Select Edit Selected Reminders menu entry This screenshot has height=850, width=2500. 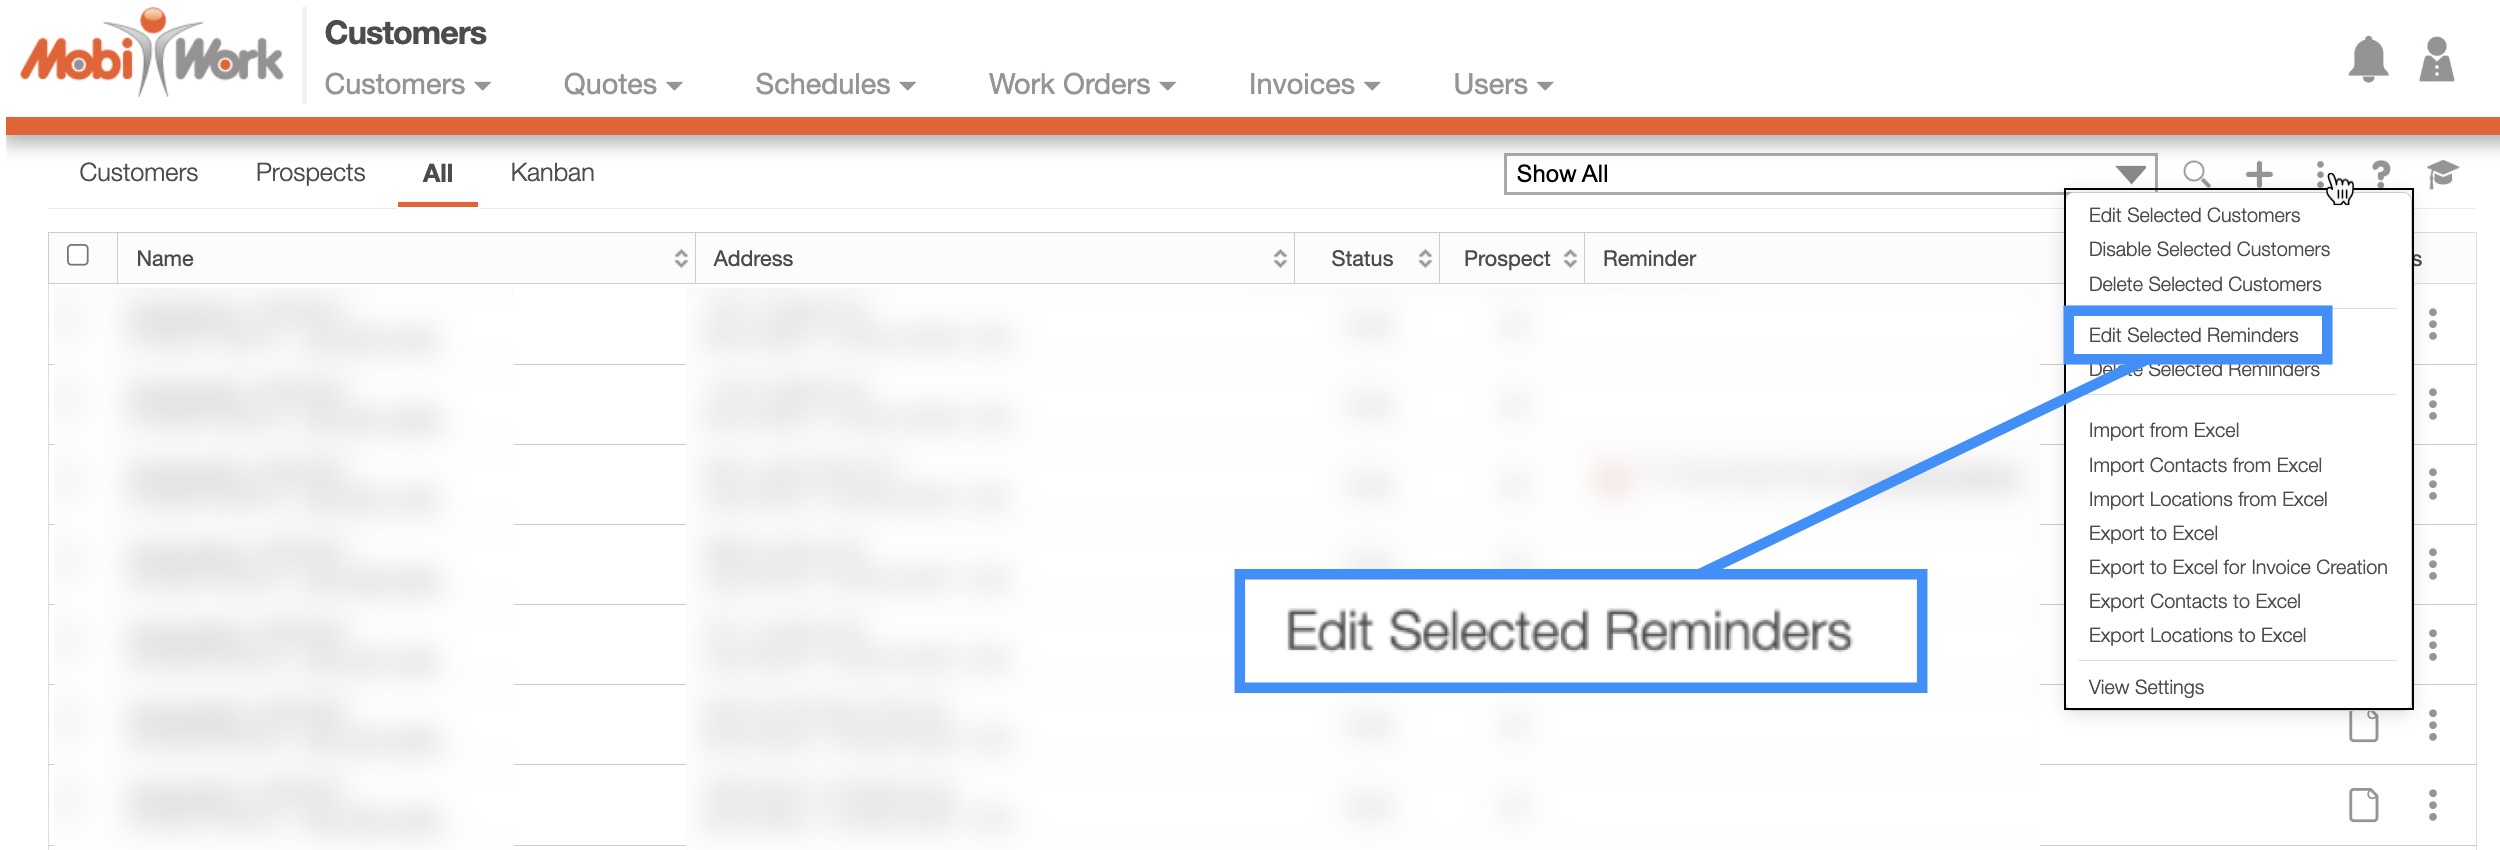(x=2193, y=335)
